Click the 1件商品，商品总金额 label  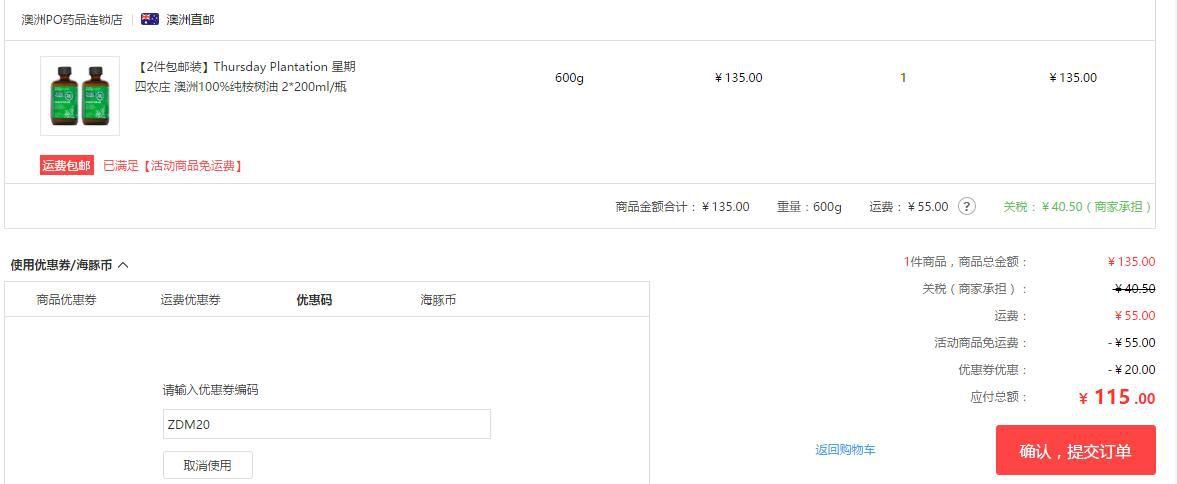965,262
